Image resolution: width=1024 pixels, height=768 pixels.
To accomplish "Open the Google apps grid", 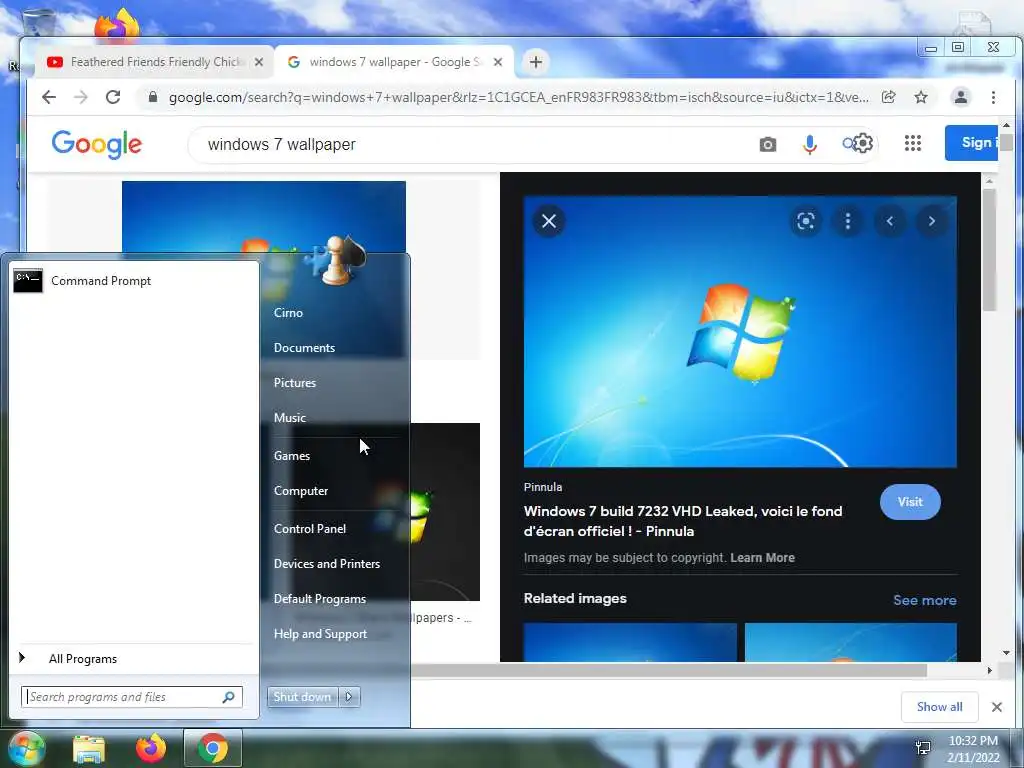I will (913, 143).
